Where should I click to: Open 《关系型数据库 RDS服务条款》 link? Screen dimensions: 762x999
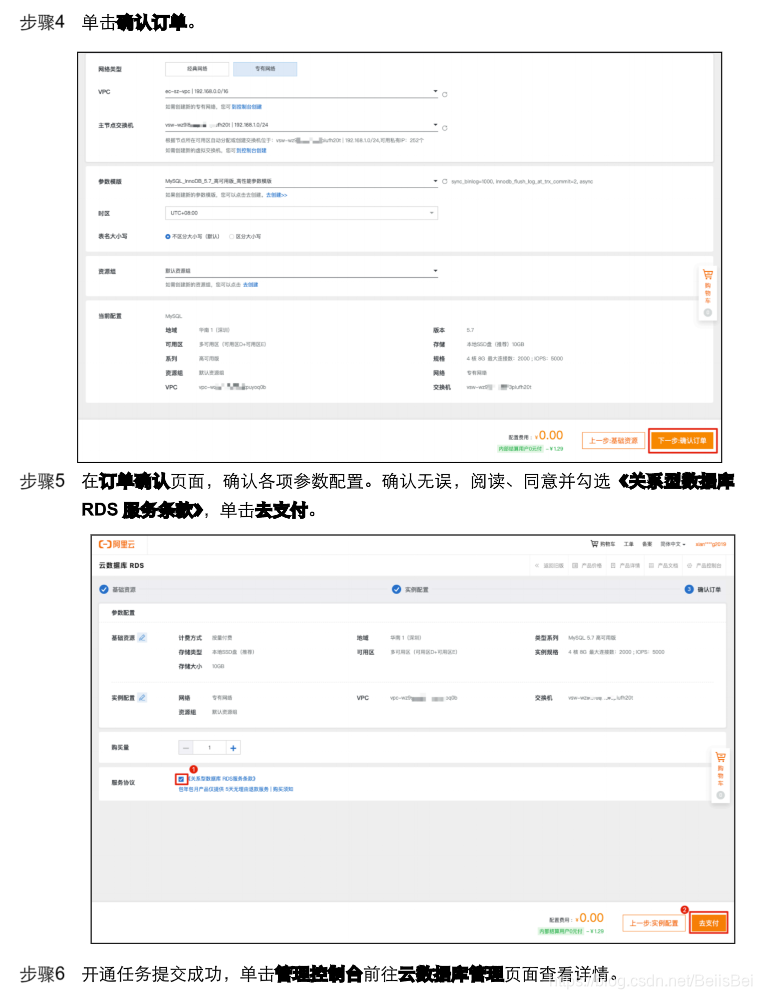pos(222,779)
